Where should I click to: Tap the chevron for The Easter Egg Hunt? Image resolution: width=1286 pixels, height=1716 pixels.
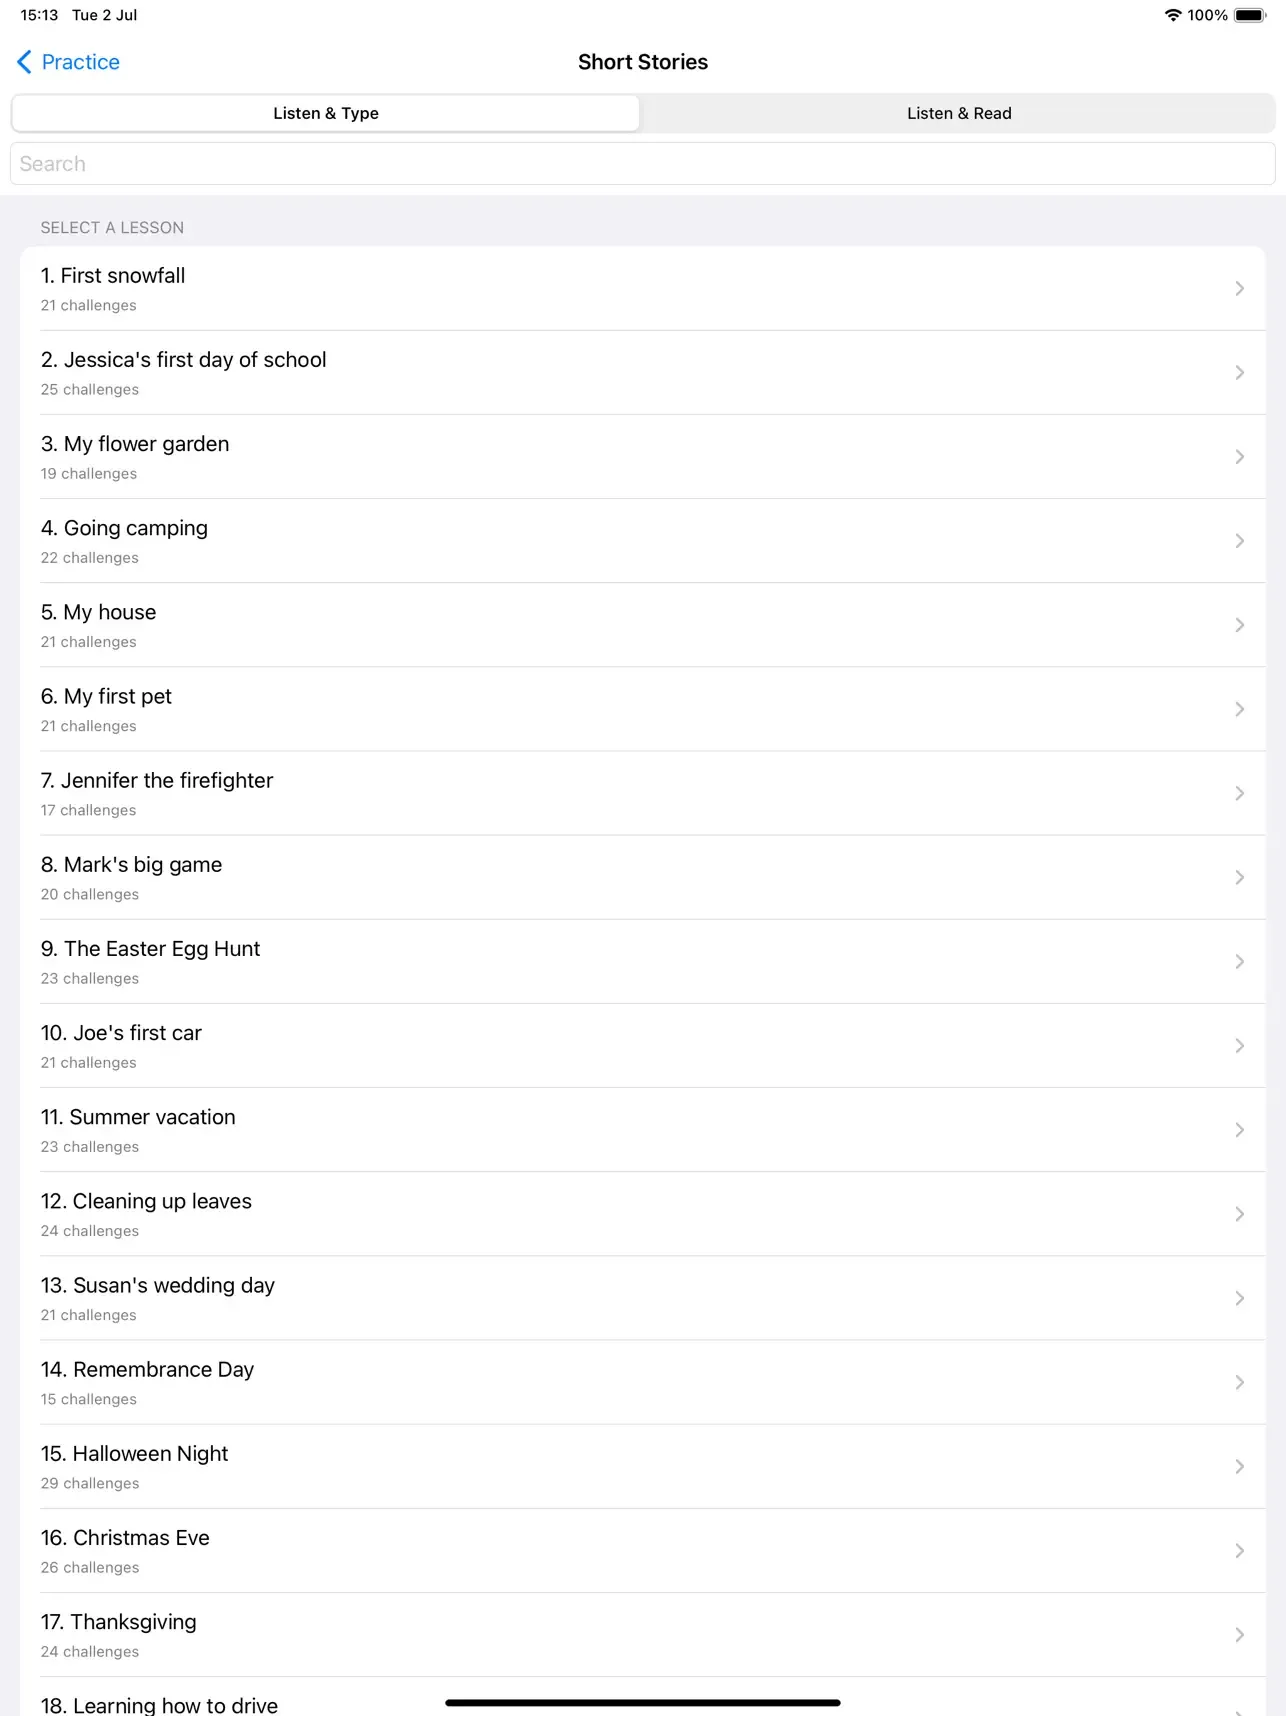point(1239,961)
